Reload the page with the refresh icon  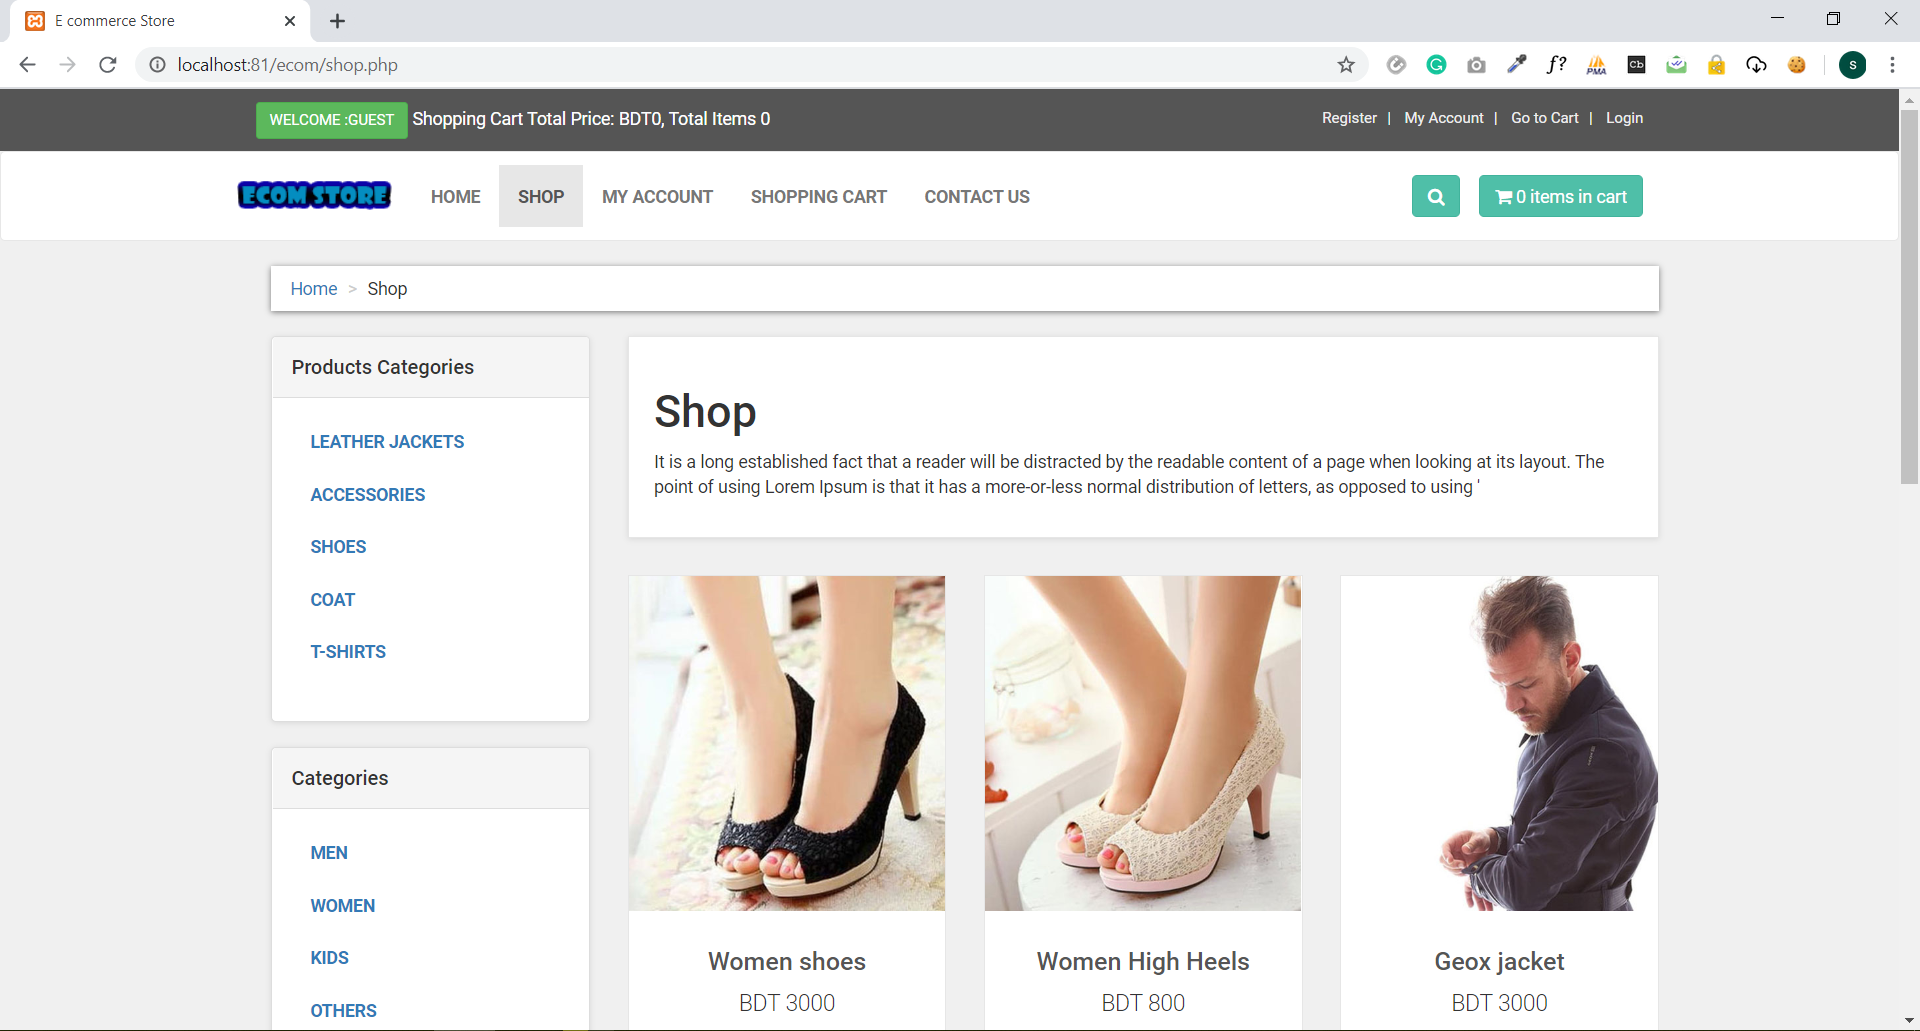point(108,65)
